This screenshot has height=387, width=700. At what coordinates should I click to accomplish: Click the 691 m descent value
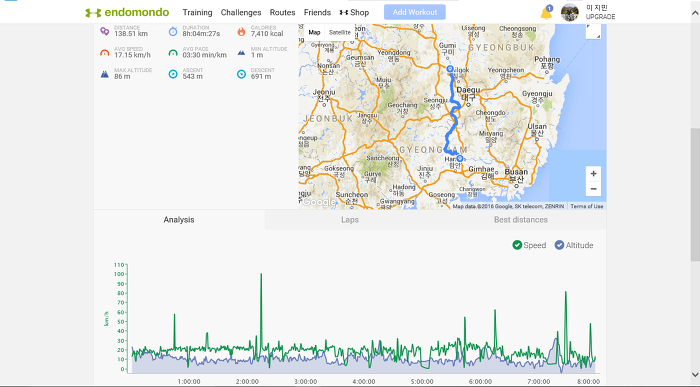click(261, 77)
